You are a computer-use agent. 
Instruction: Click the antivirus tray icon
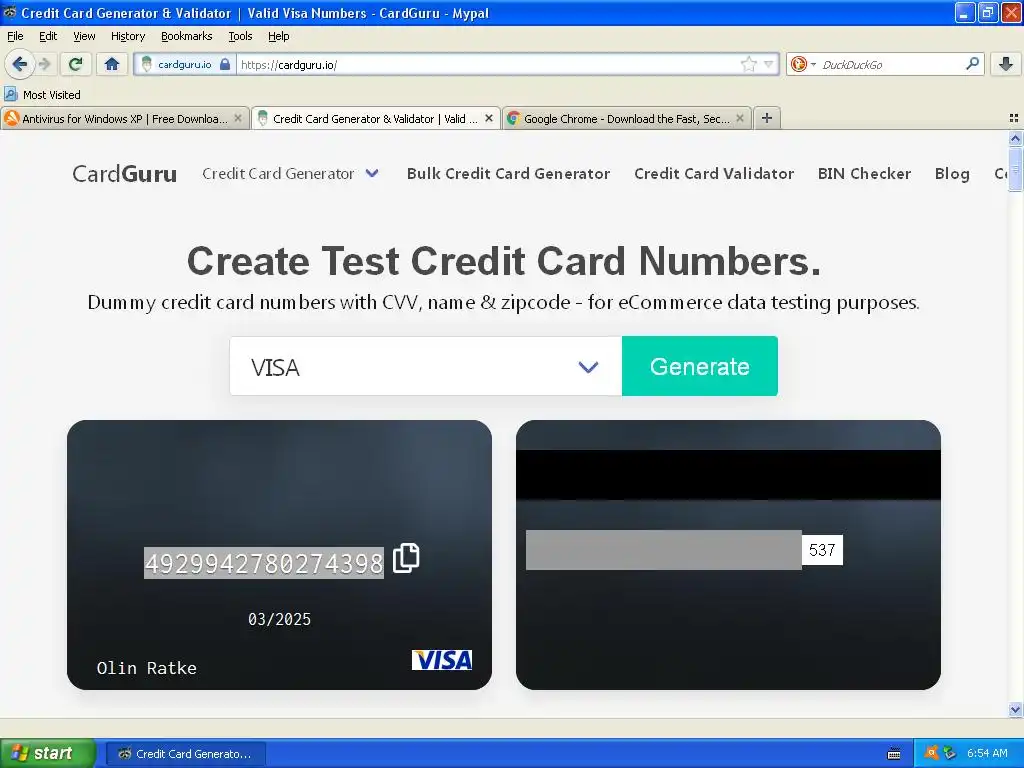tap(932, 753)
